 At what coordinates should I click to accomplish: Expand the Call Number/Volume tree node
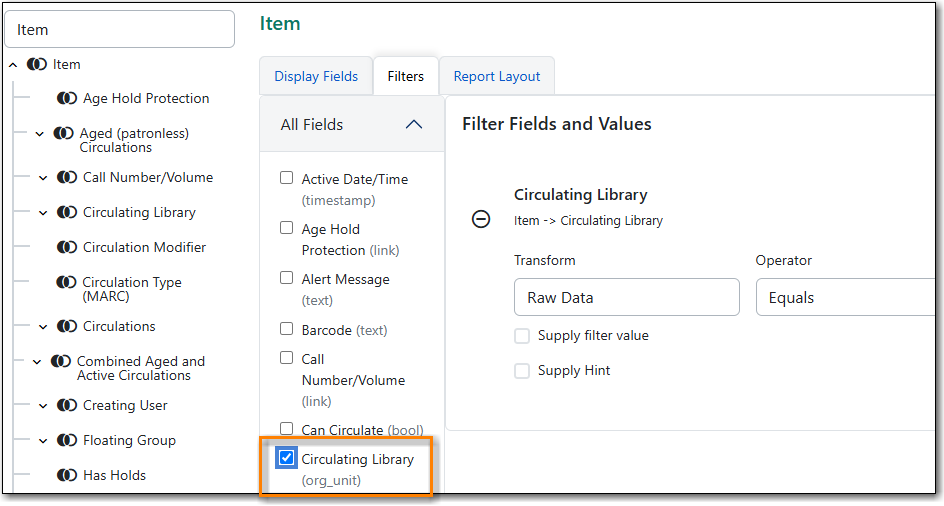point(43,178)
